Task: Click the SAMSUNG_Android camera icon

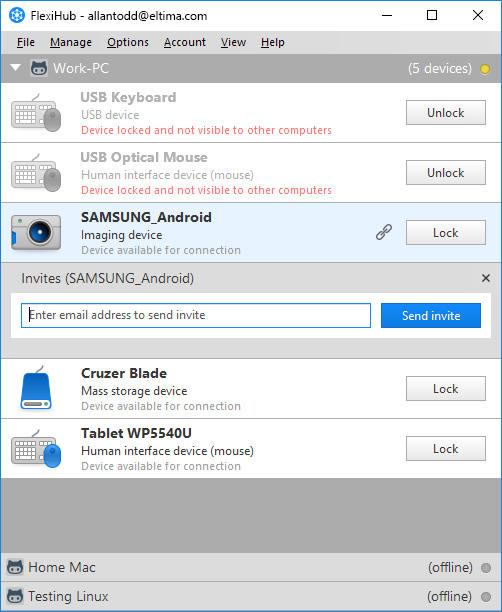Action: [x=36, y=232]
